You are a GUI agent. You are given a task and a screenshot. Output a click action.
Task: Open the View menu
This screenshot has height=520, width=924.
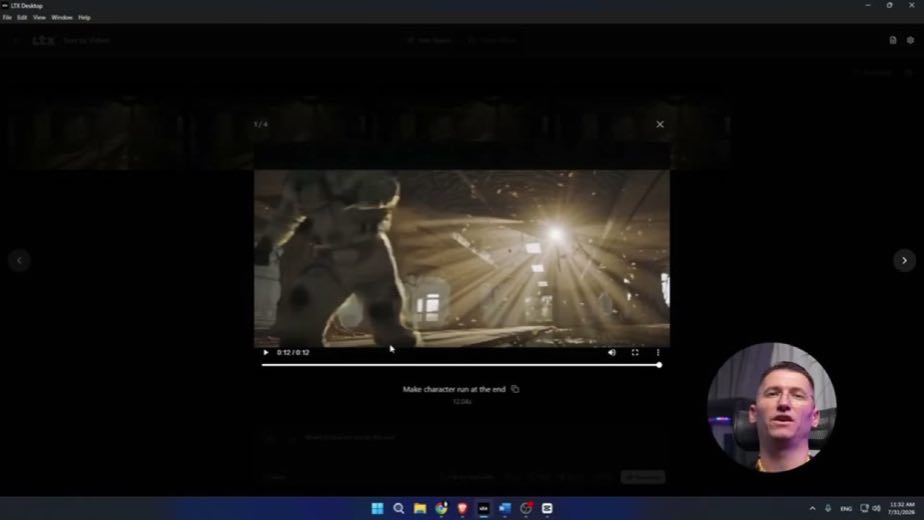[39, 18]
